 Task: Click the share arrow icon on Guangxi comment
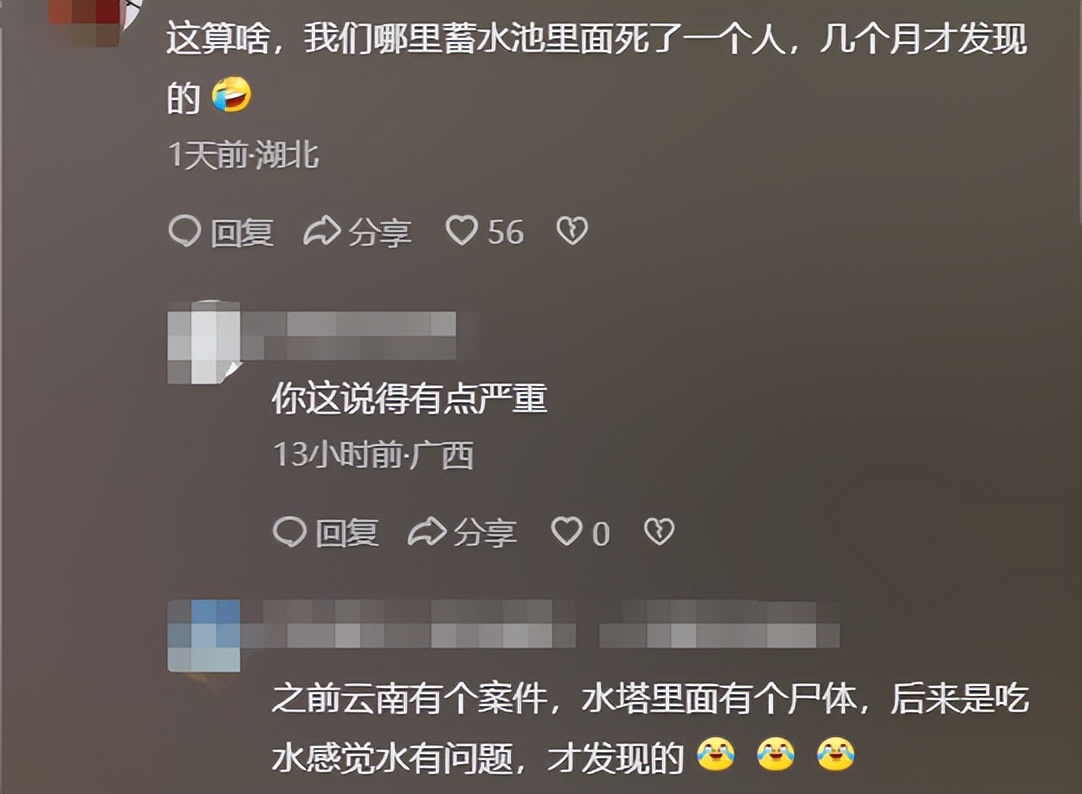pyautogui.click(x=426, y=532)
